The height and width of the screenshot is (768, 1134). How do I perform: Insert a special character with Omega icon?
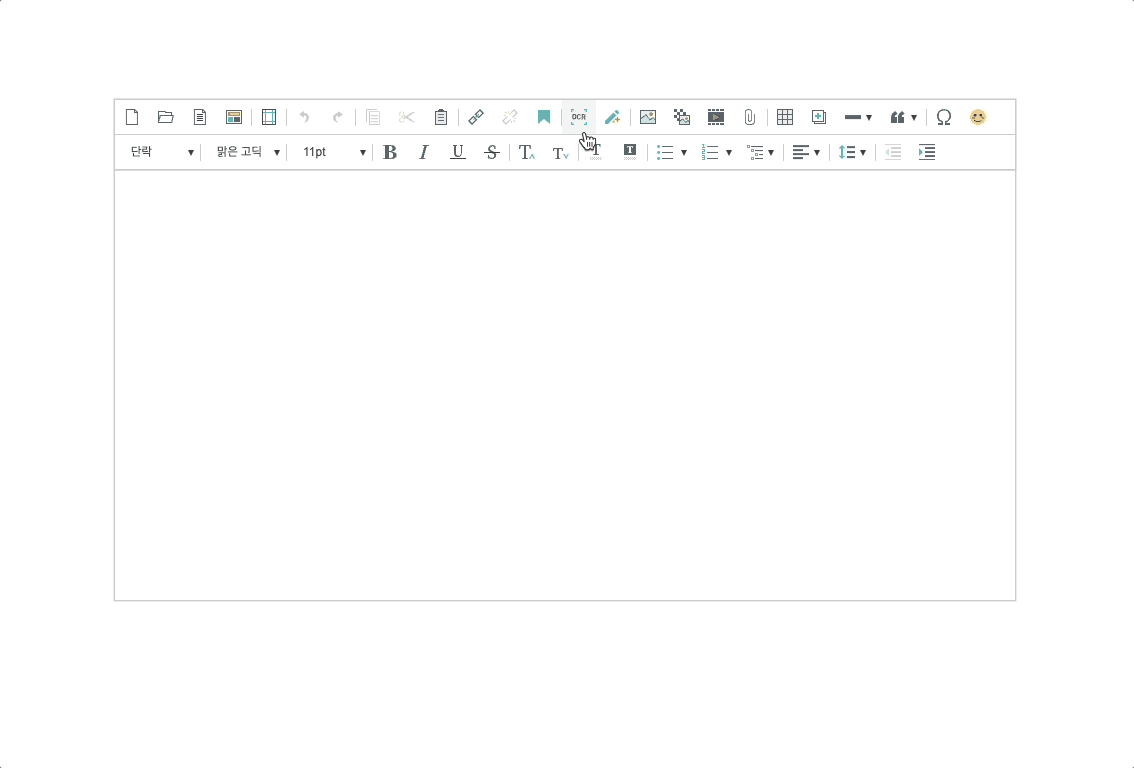pos(943,117)
